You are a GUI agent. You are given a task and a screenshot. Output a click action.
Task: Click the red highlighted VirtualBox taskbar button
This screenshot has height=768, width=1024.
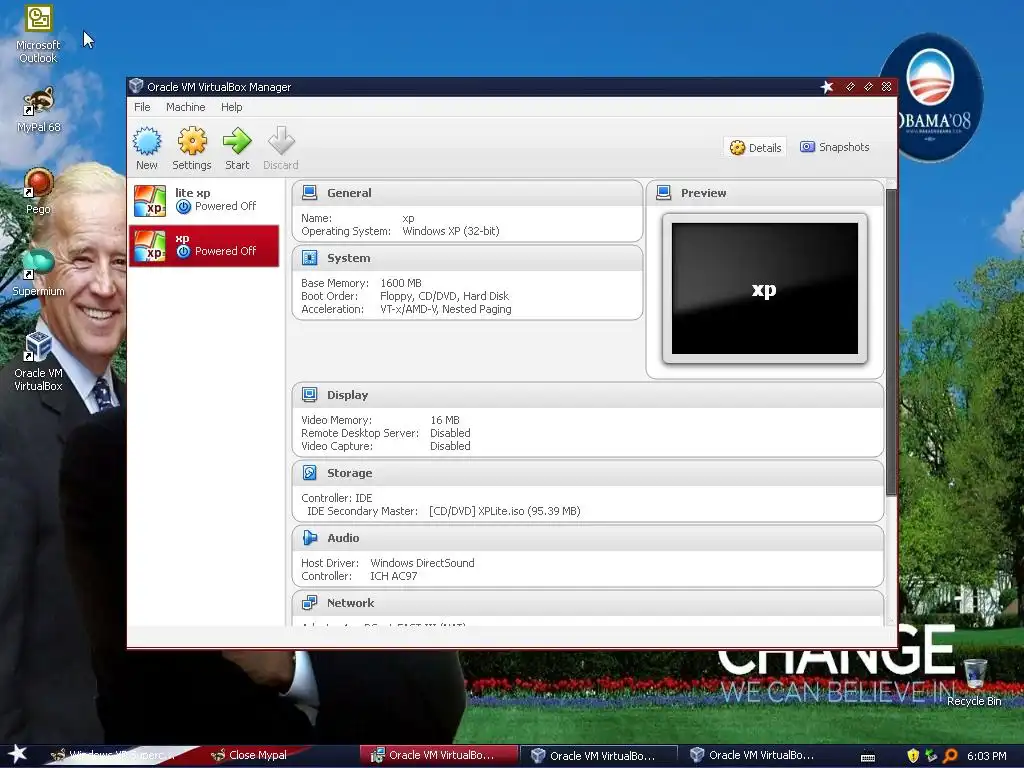[439, 755]
